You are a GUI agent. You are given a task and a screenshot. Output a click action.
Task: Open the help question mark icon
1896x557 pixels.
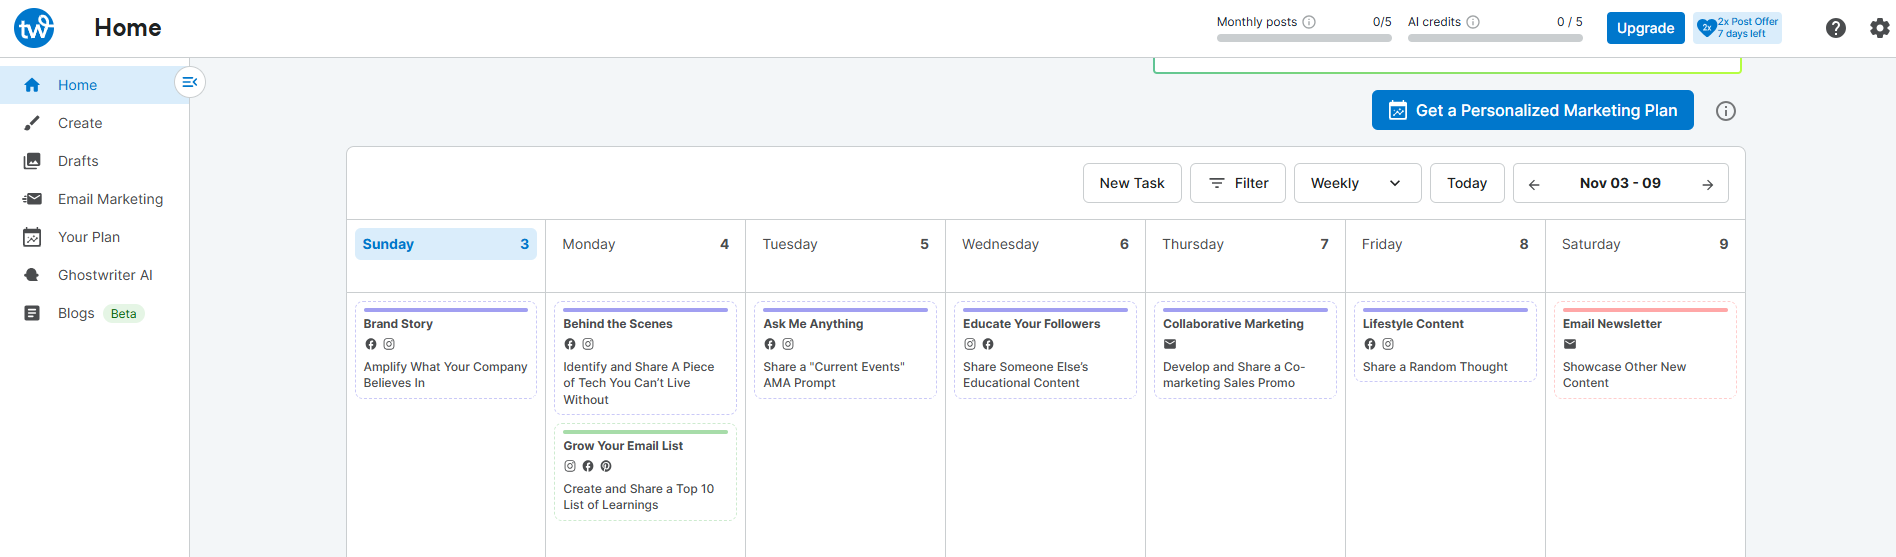[1836, 28]
